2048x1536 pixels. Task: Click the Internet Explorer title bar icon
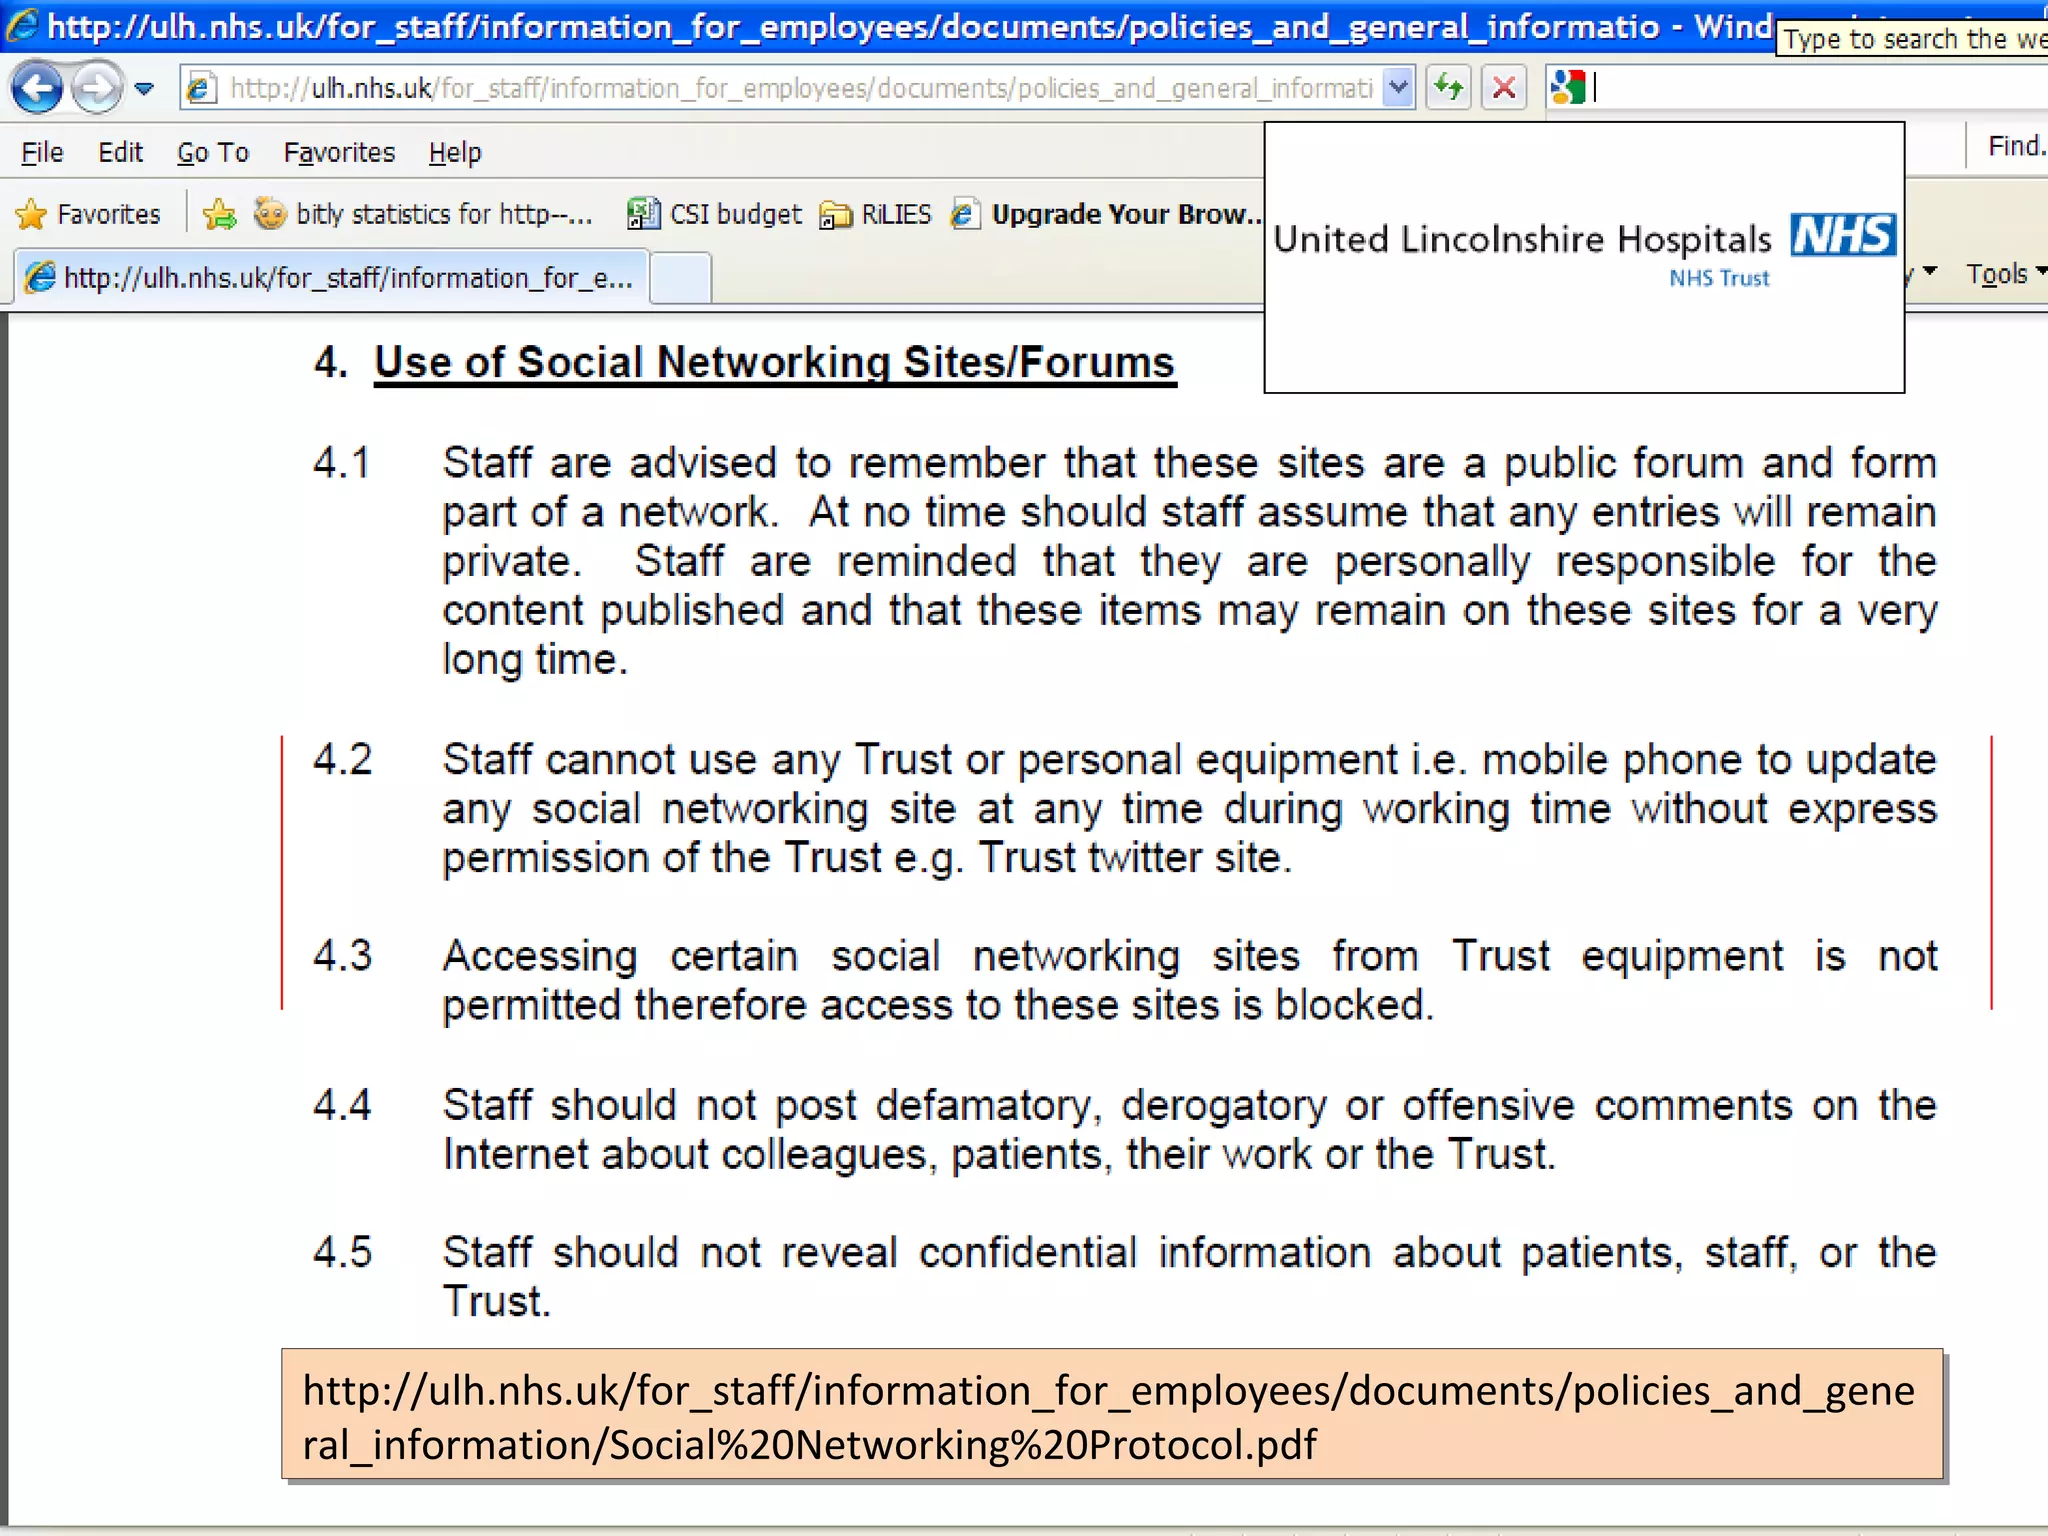[x=22, y=25]
